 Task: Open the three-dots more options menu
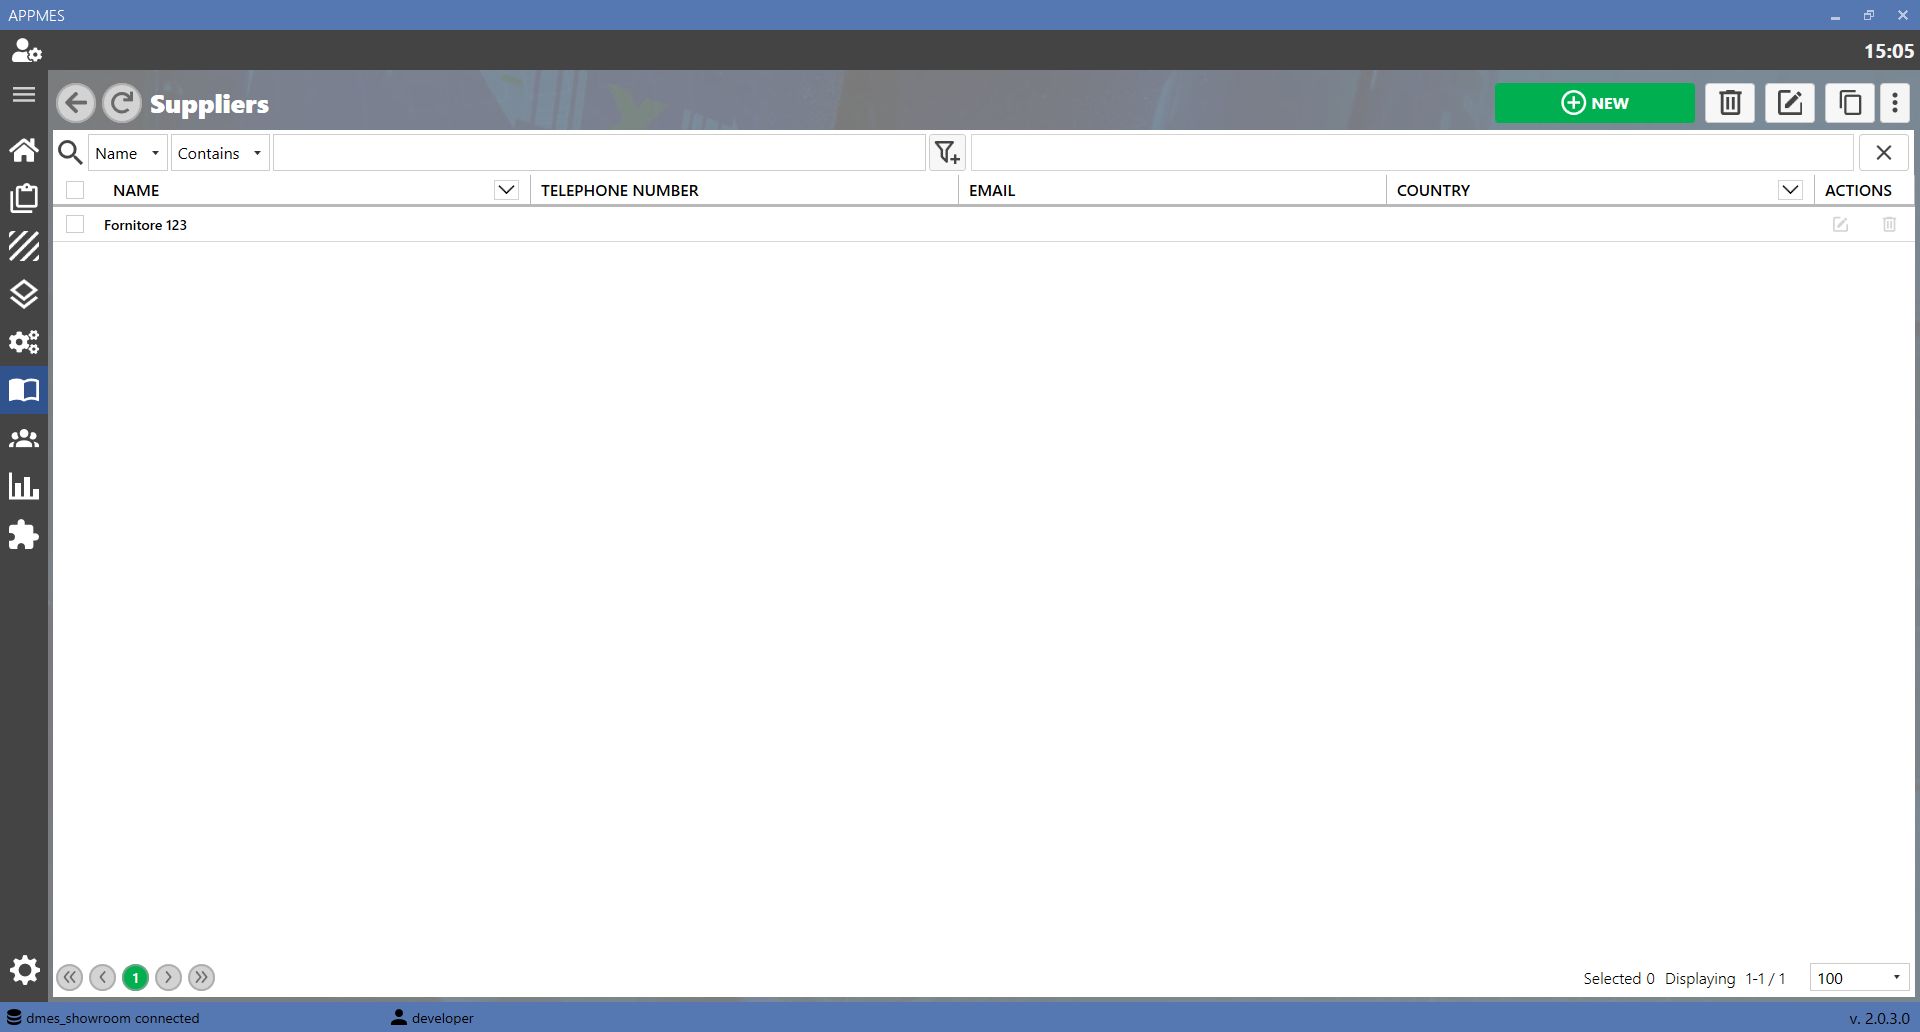coord(1895,103)
